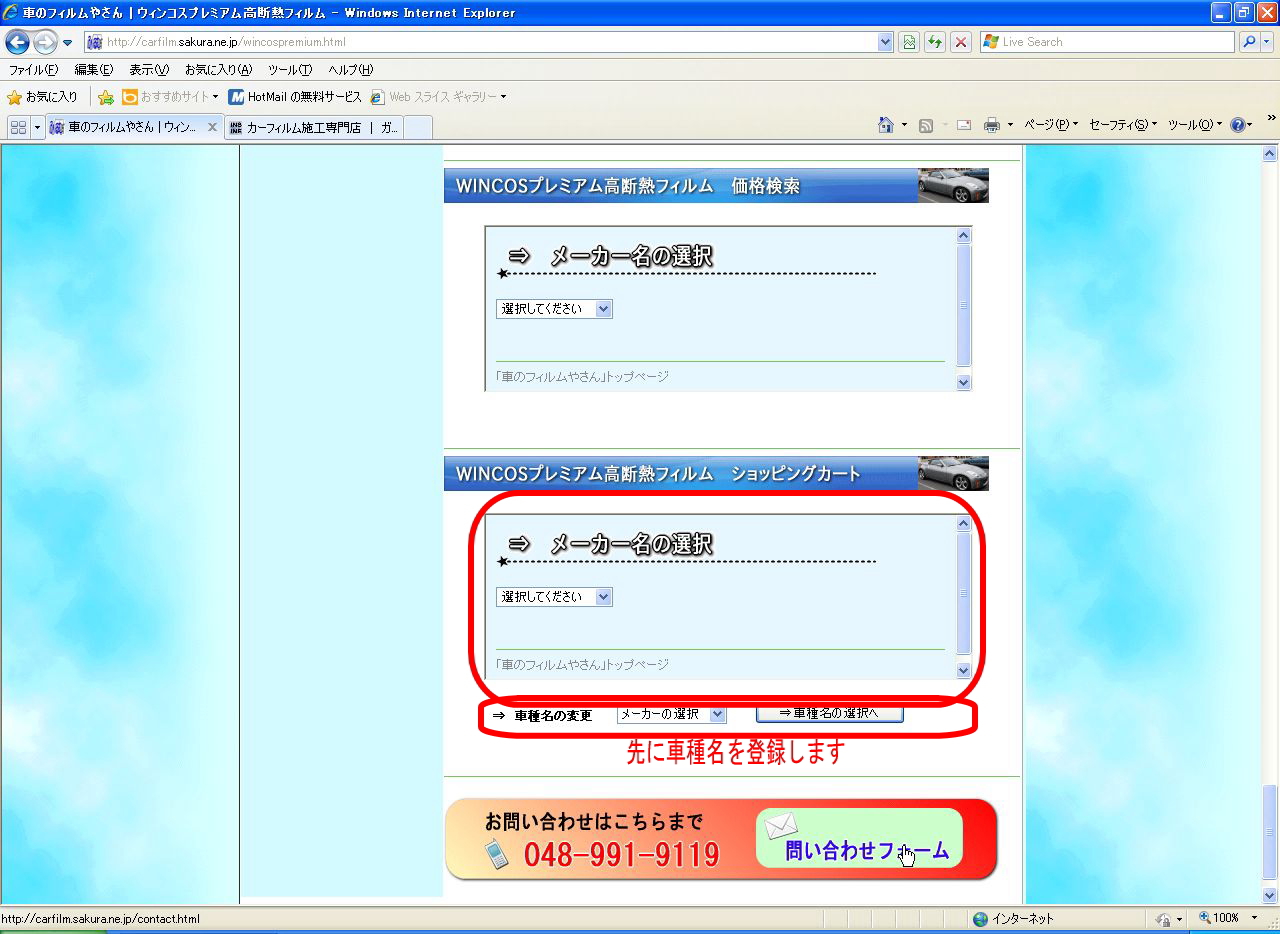
Task: Click the Home icon in the command bar
Action: tap(886, 125)
